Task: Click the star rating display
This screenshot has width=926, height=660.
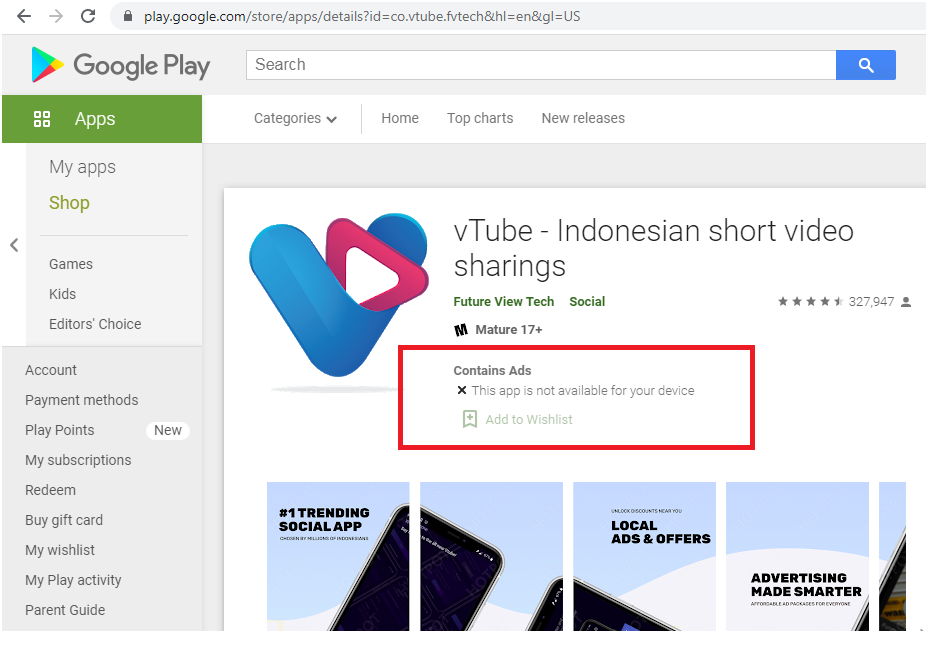Action: [810, 302]
